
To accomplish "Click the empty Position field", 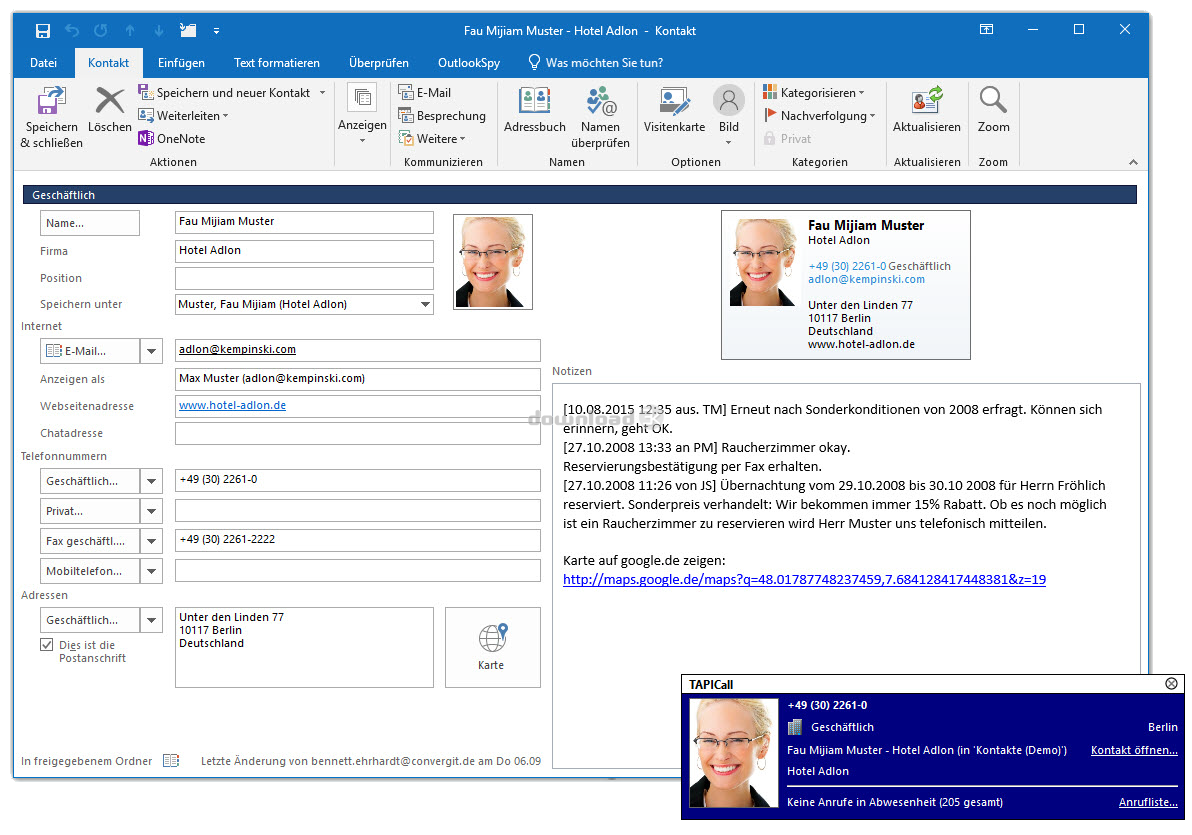I will pyautogui.click(x=304, y=278).
